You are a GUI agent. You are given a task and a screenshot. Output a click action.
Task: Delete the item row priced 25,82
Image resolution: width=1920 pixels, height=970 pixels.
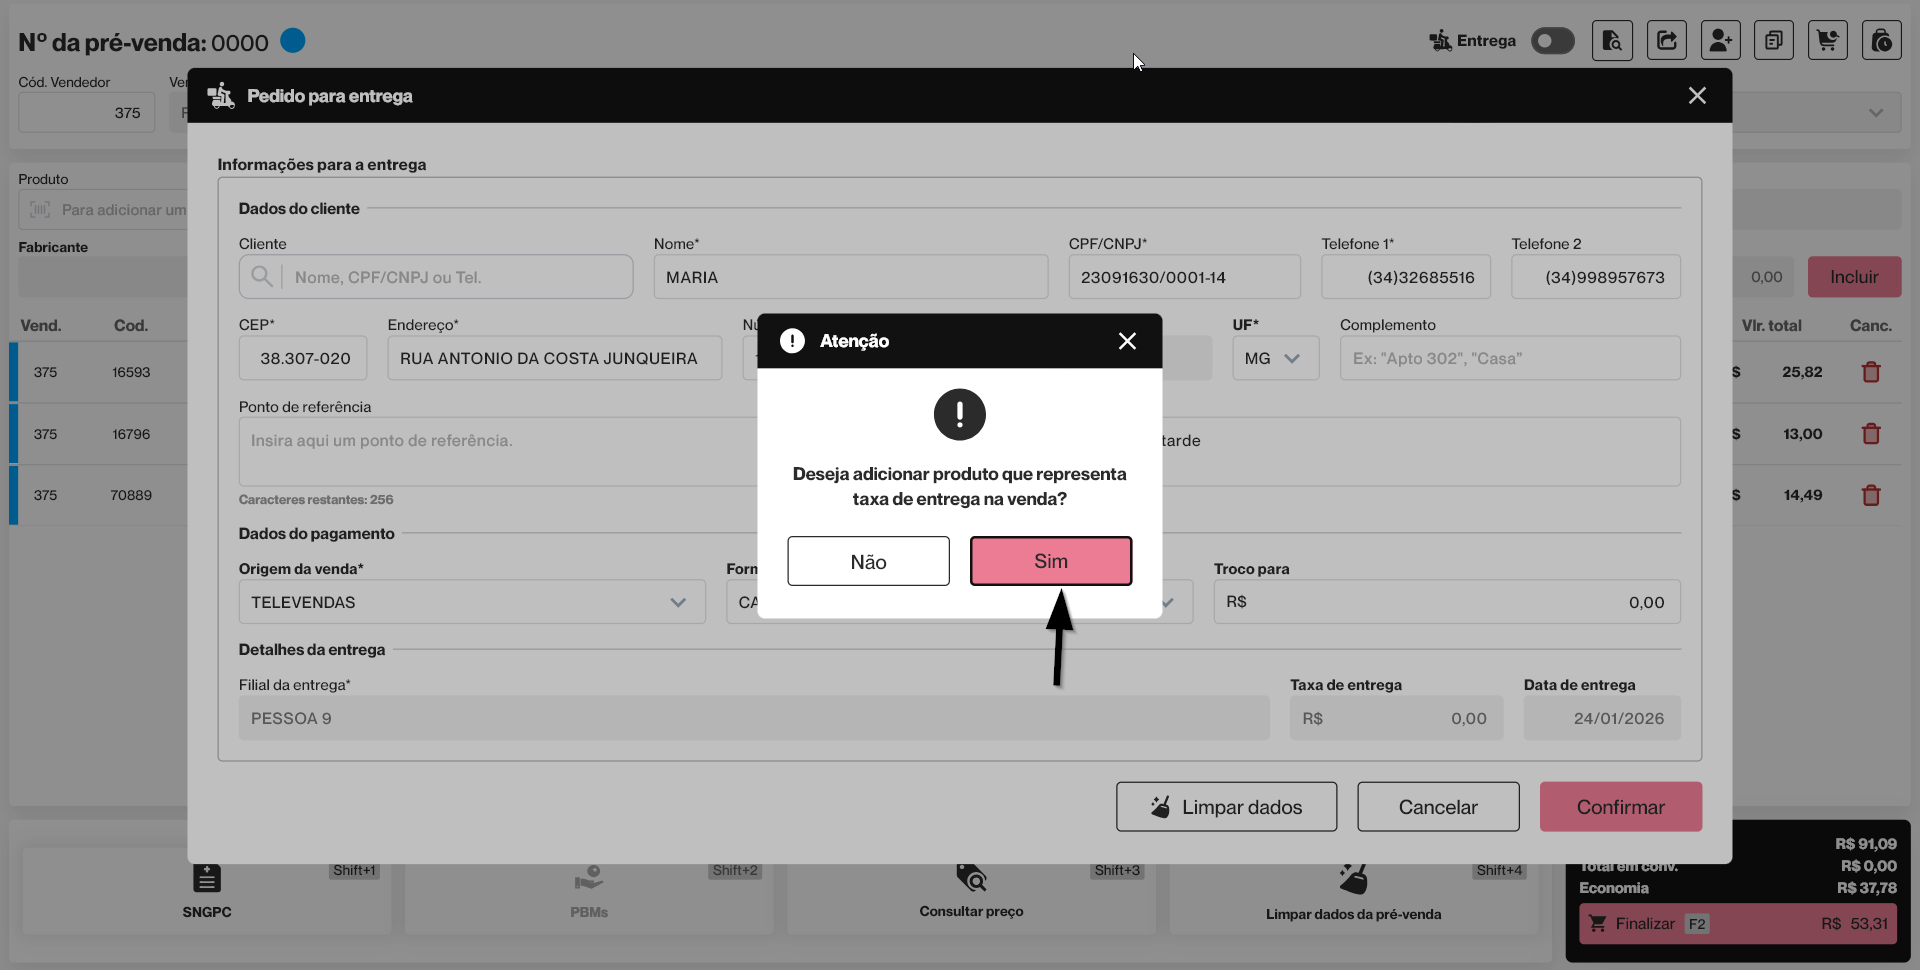click(1871, 372)
